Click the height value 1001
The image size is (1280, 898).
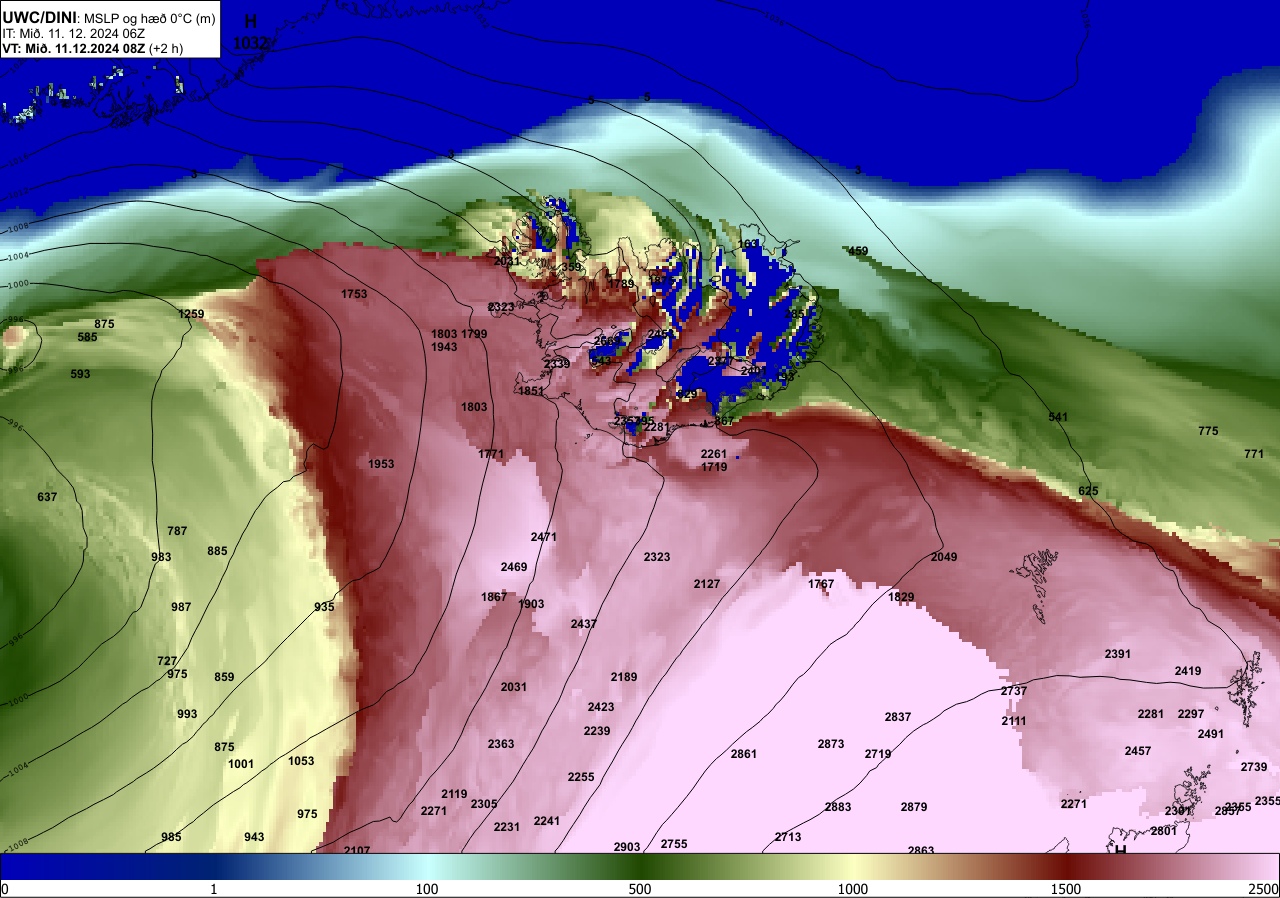241,764
